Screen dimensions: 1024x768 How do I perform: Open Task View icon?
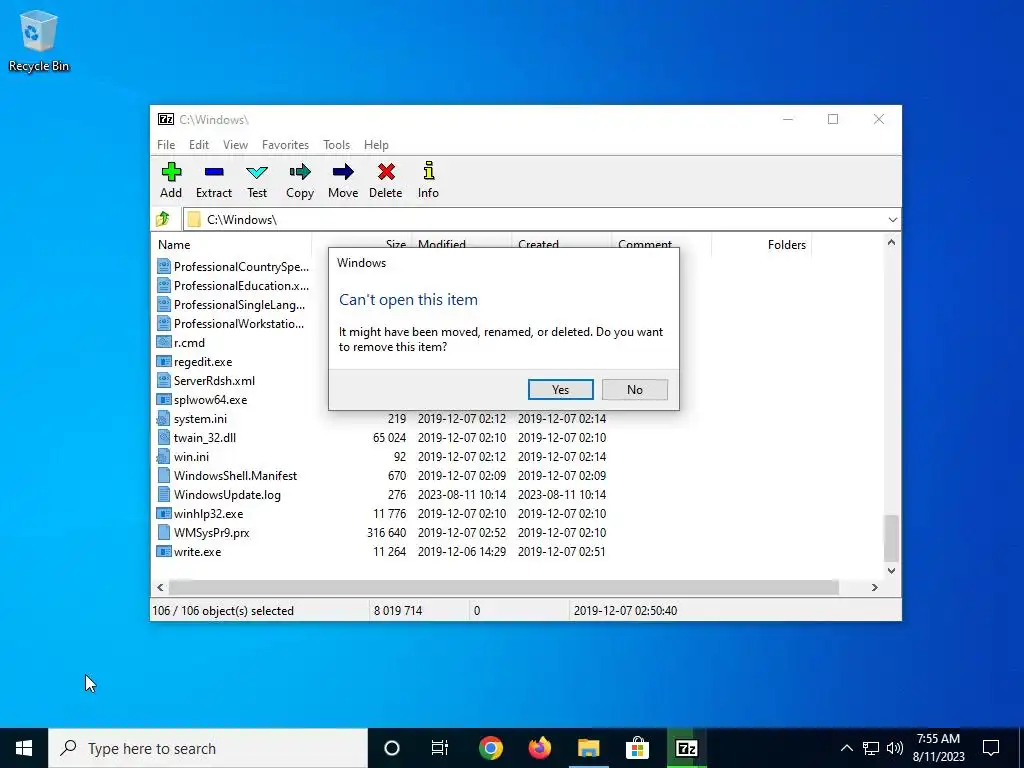tap(440, 748)
